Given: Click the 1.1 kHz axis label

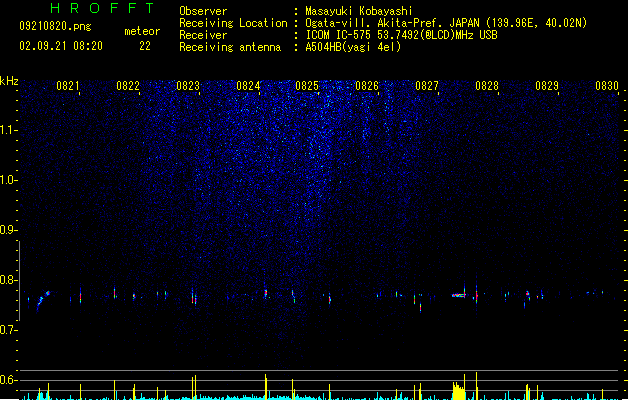Looking at the screenshot, I should (9, 130).
